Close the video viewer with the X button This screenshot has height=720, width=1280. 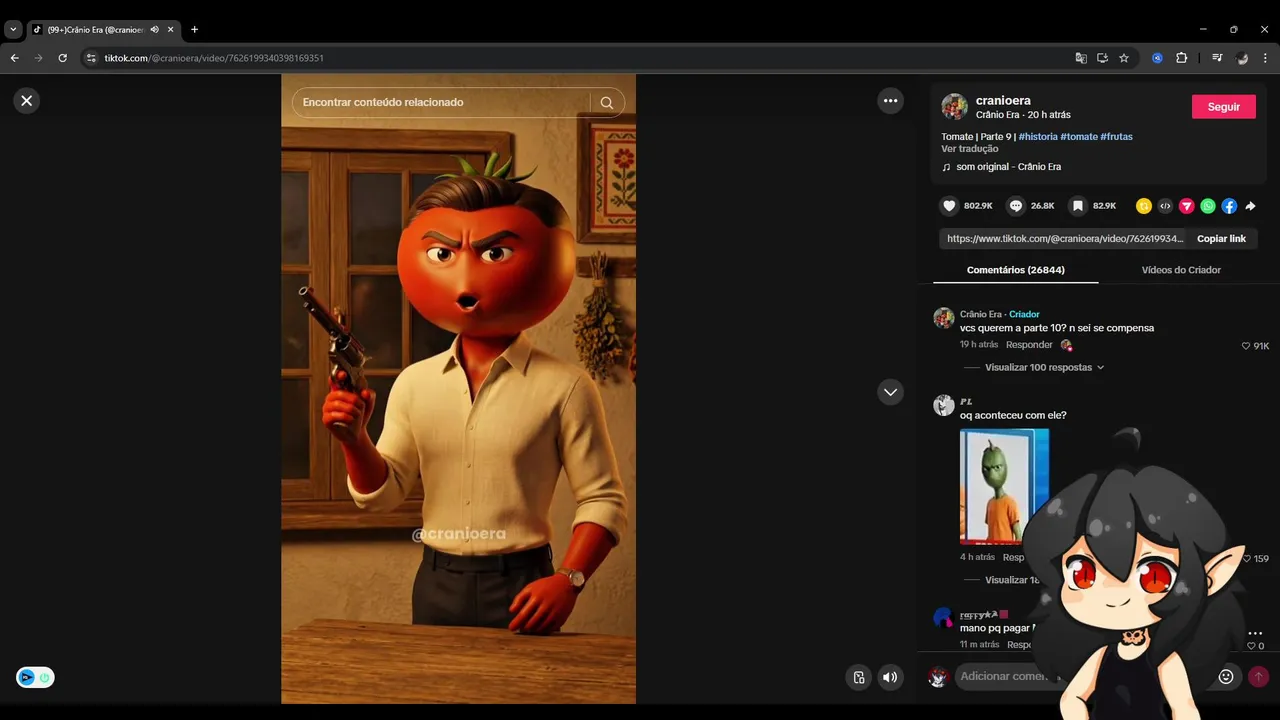(27, 100)
